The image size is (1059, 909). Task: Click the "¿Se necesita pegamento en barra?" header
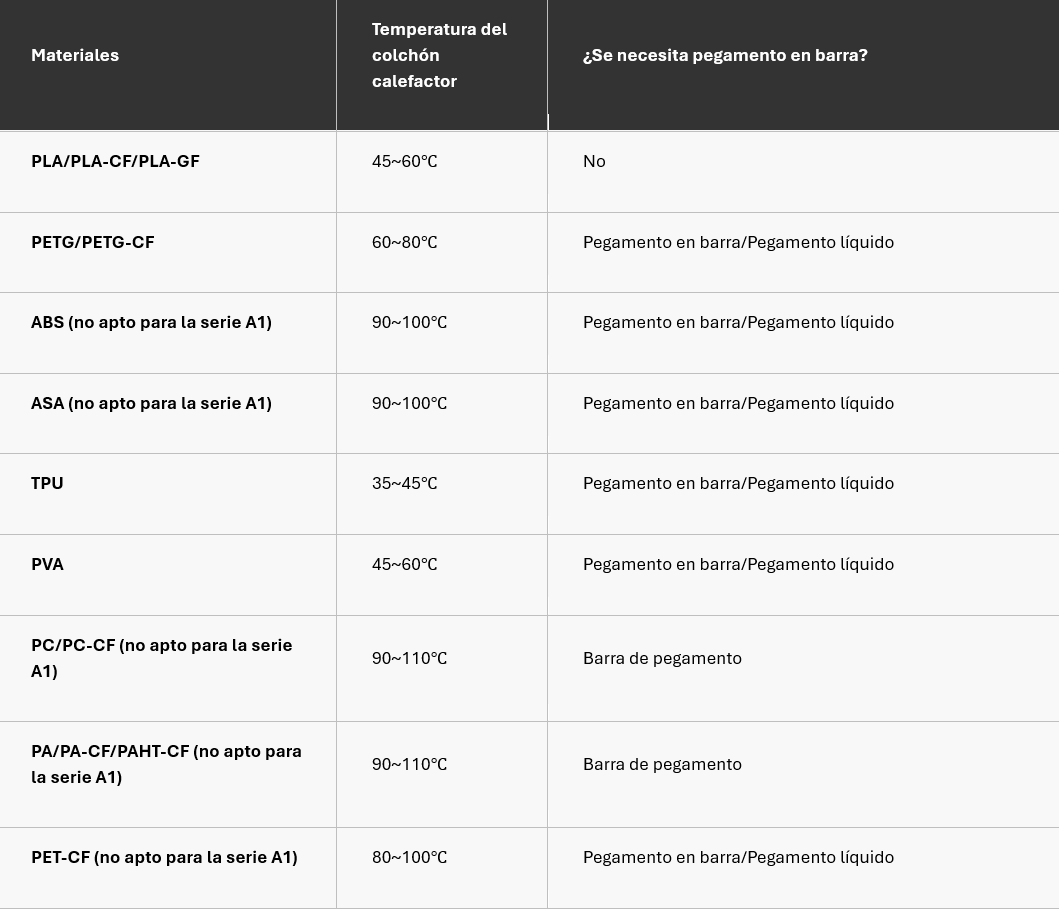[x=725, y=55]
